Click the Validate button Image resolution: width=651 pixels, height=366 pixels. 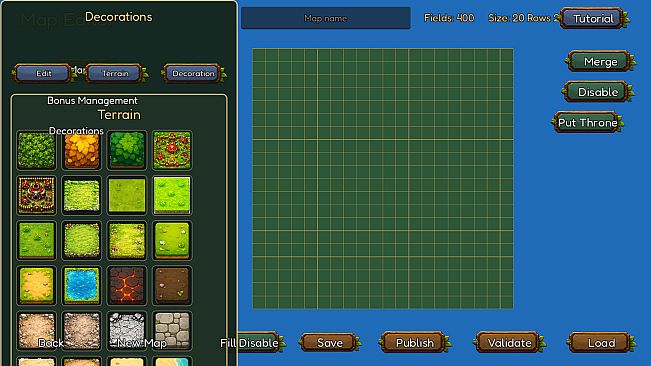(x=509, y=343)
